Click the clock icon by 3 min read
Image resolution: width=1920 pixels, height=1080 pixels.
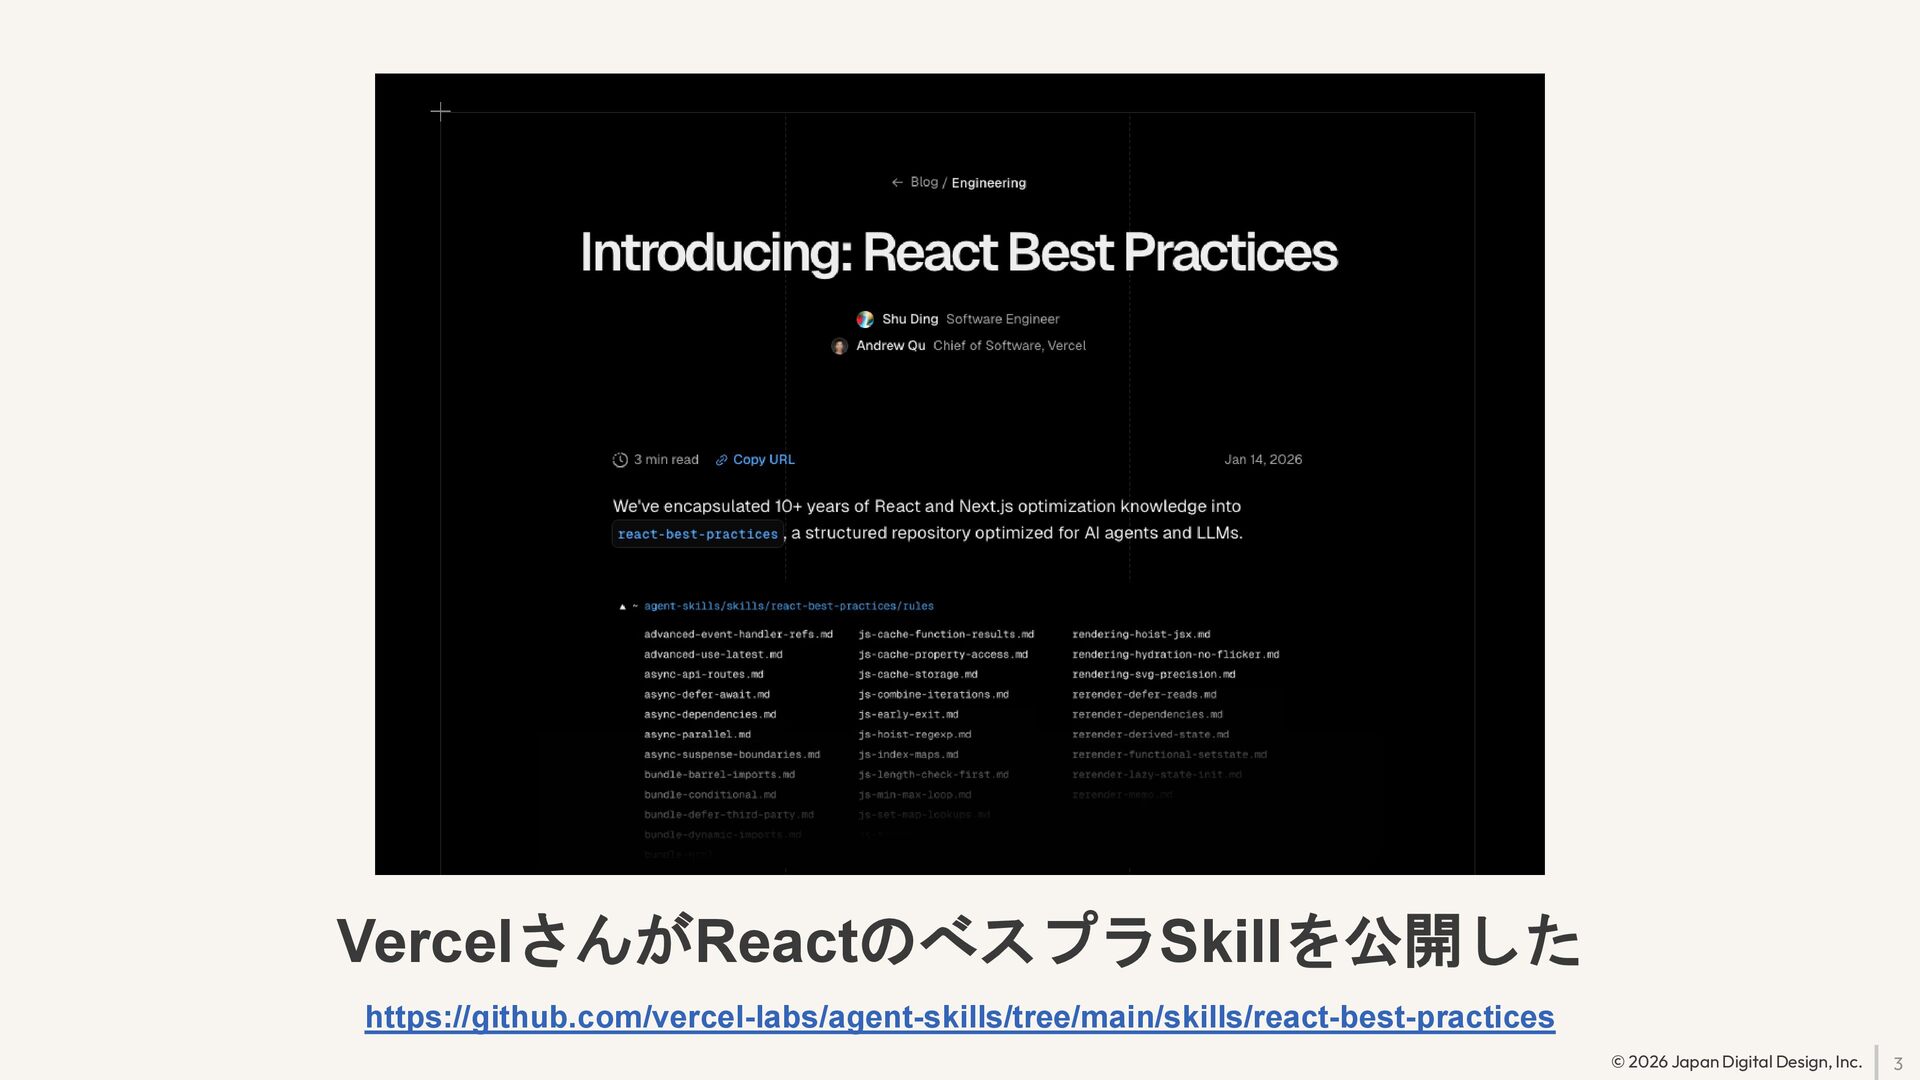pos(620,460)
